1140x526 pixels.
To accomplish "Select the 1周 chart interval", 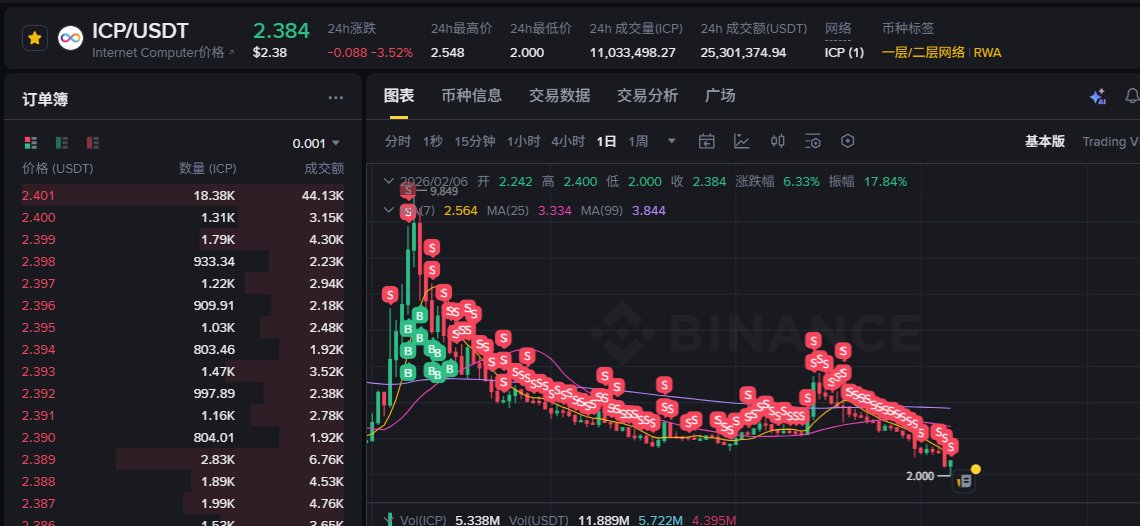I will click(638, 141).
